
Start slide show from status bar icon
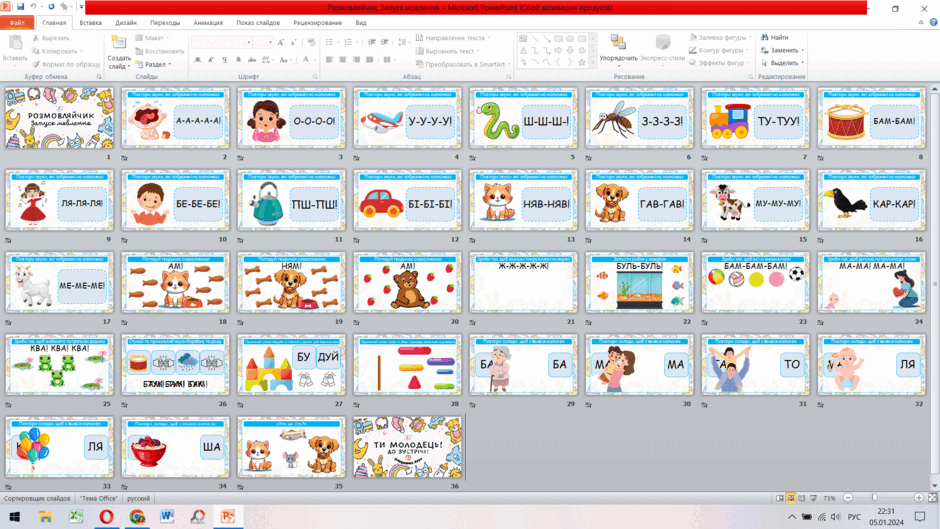click(x=814, y=498)
